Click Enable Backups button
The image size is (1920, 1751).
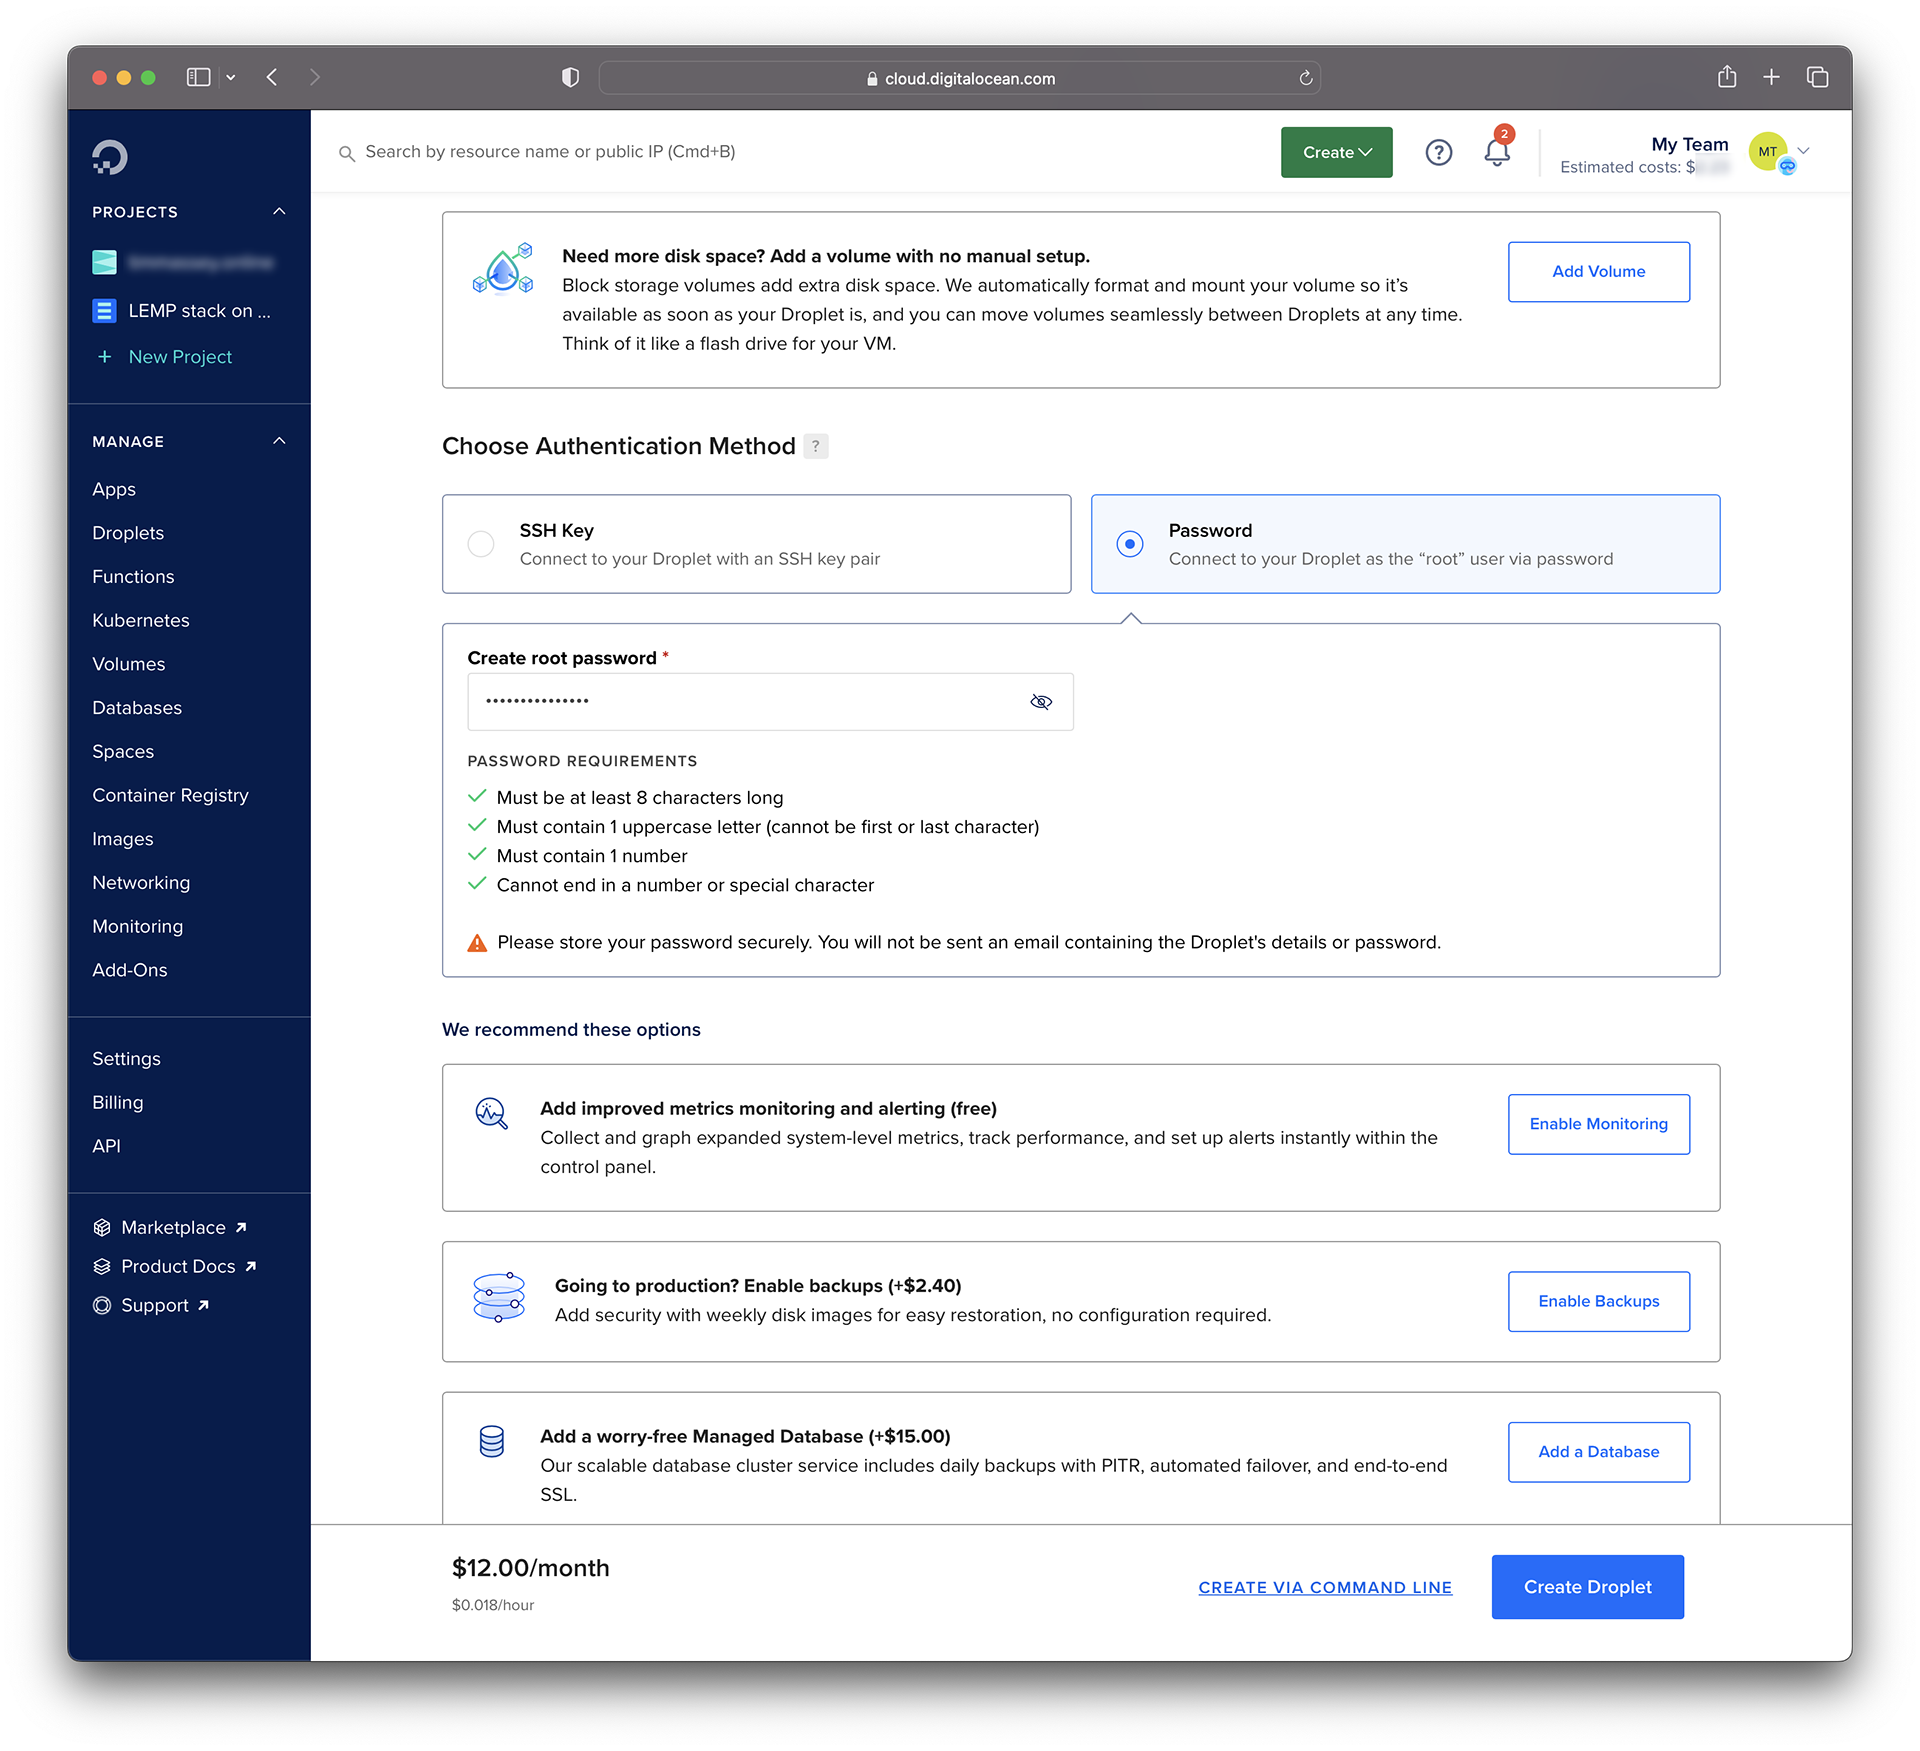click(1598, 1301)
